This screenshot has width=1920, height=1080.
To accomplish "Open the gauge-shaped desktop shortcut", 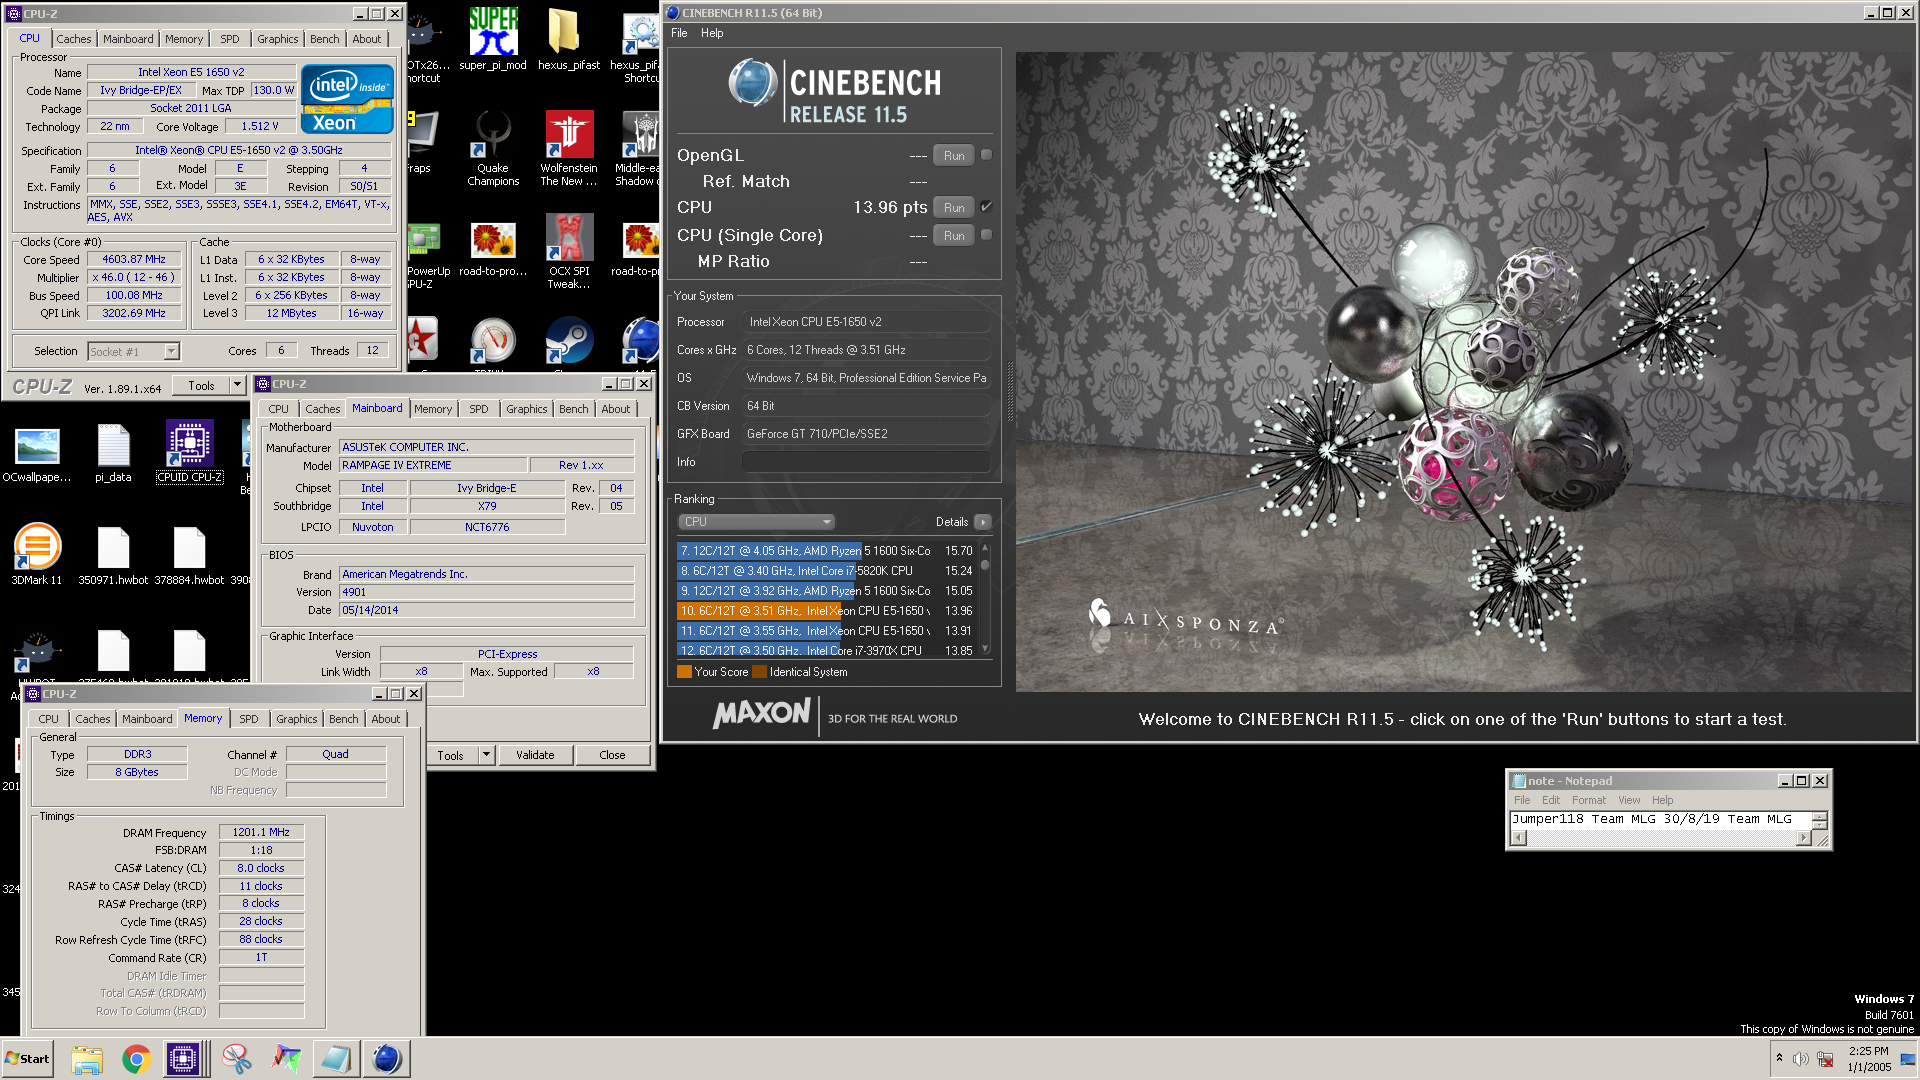I will 493,341.
